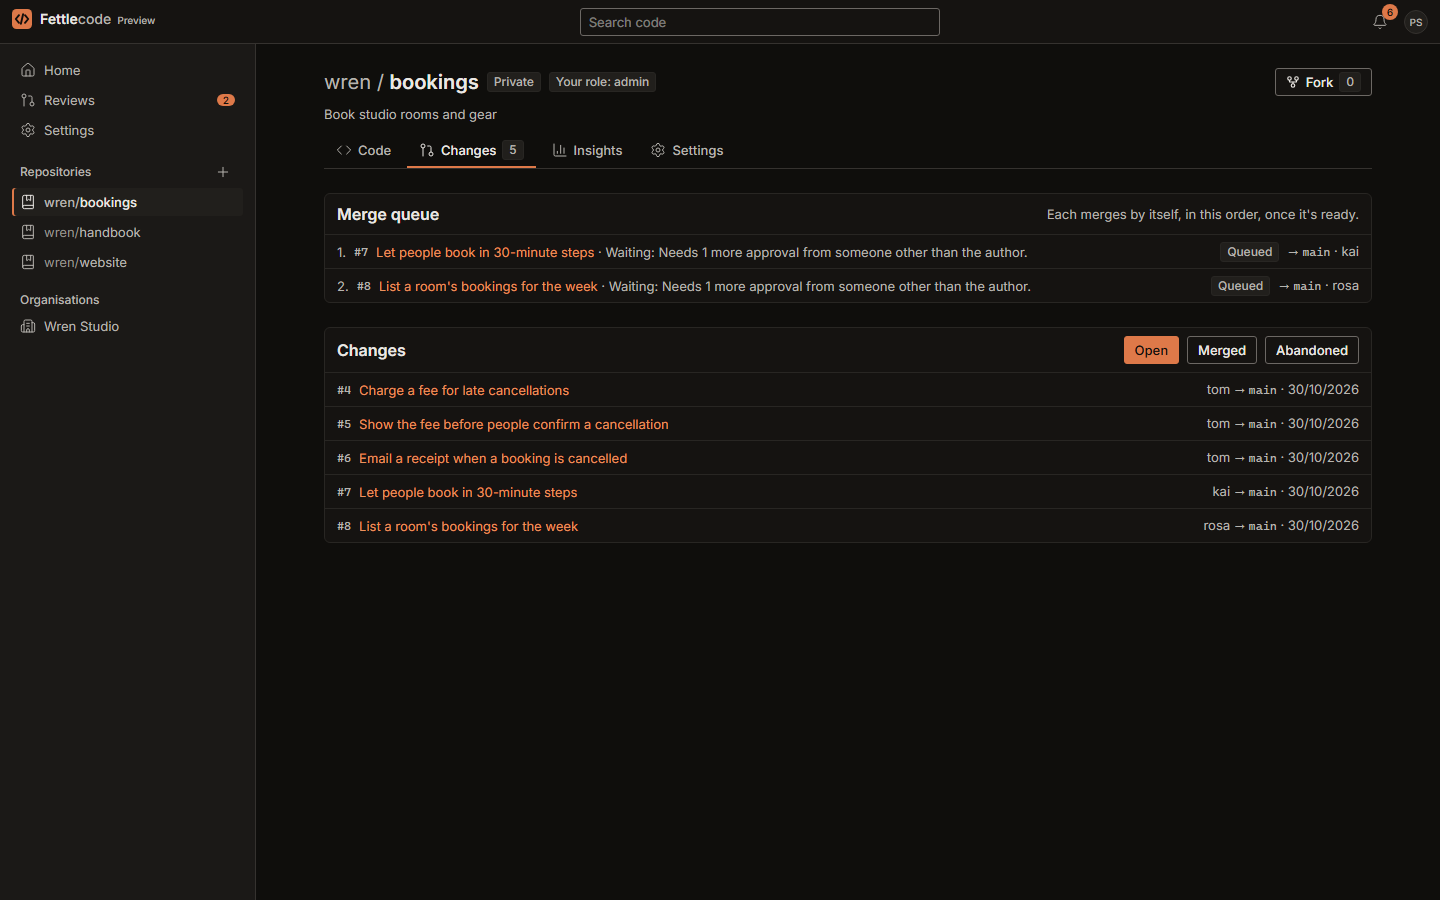The height and width of the screenshot is (900, 1440).
Task: Filter changes to Abandoned
Action: [1312, 350]
